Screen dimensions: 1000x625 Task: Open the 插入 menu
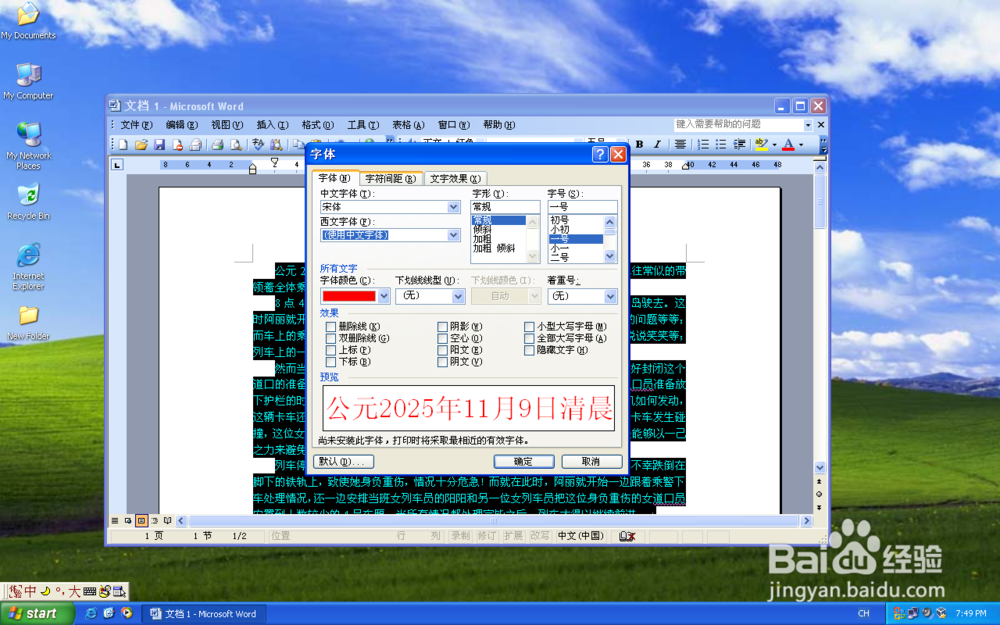272,125
